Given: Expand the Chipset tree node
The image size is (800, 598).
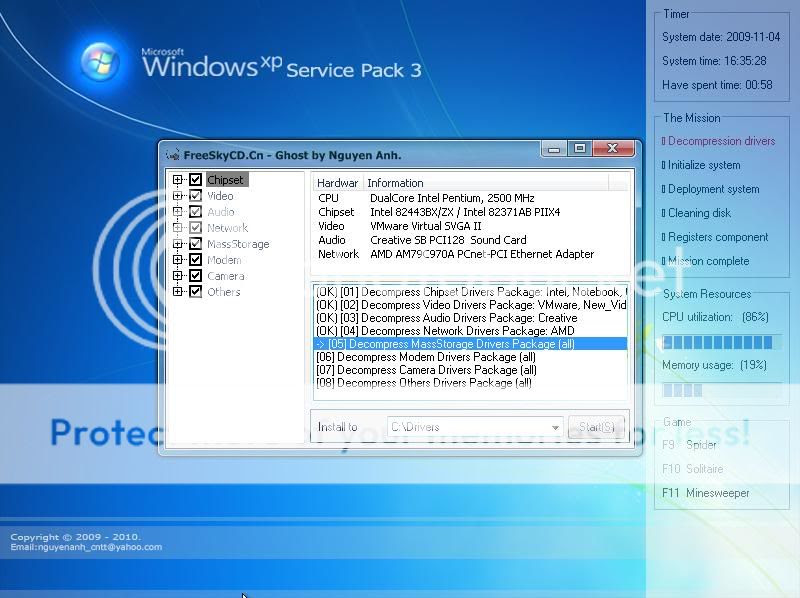Looking at the screenshot, I should coord(177,180).
